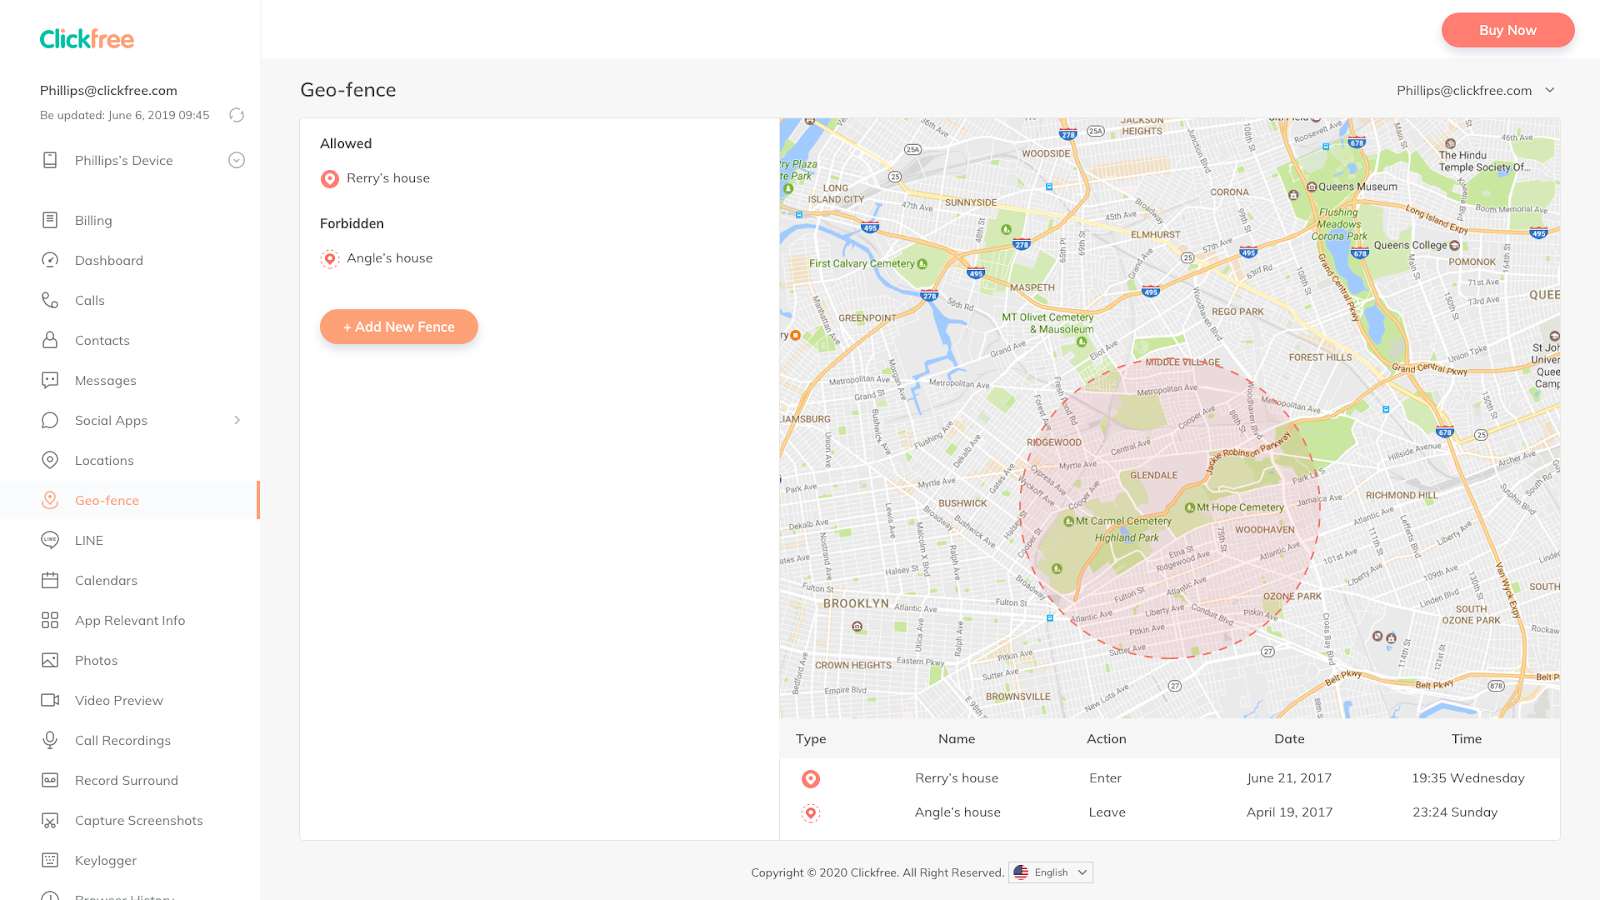Image resolution: width=1600 pixels, height=900 pixels.
Task: Click the Contacts person icon
Action: [x=50, y=340]
